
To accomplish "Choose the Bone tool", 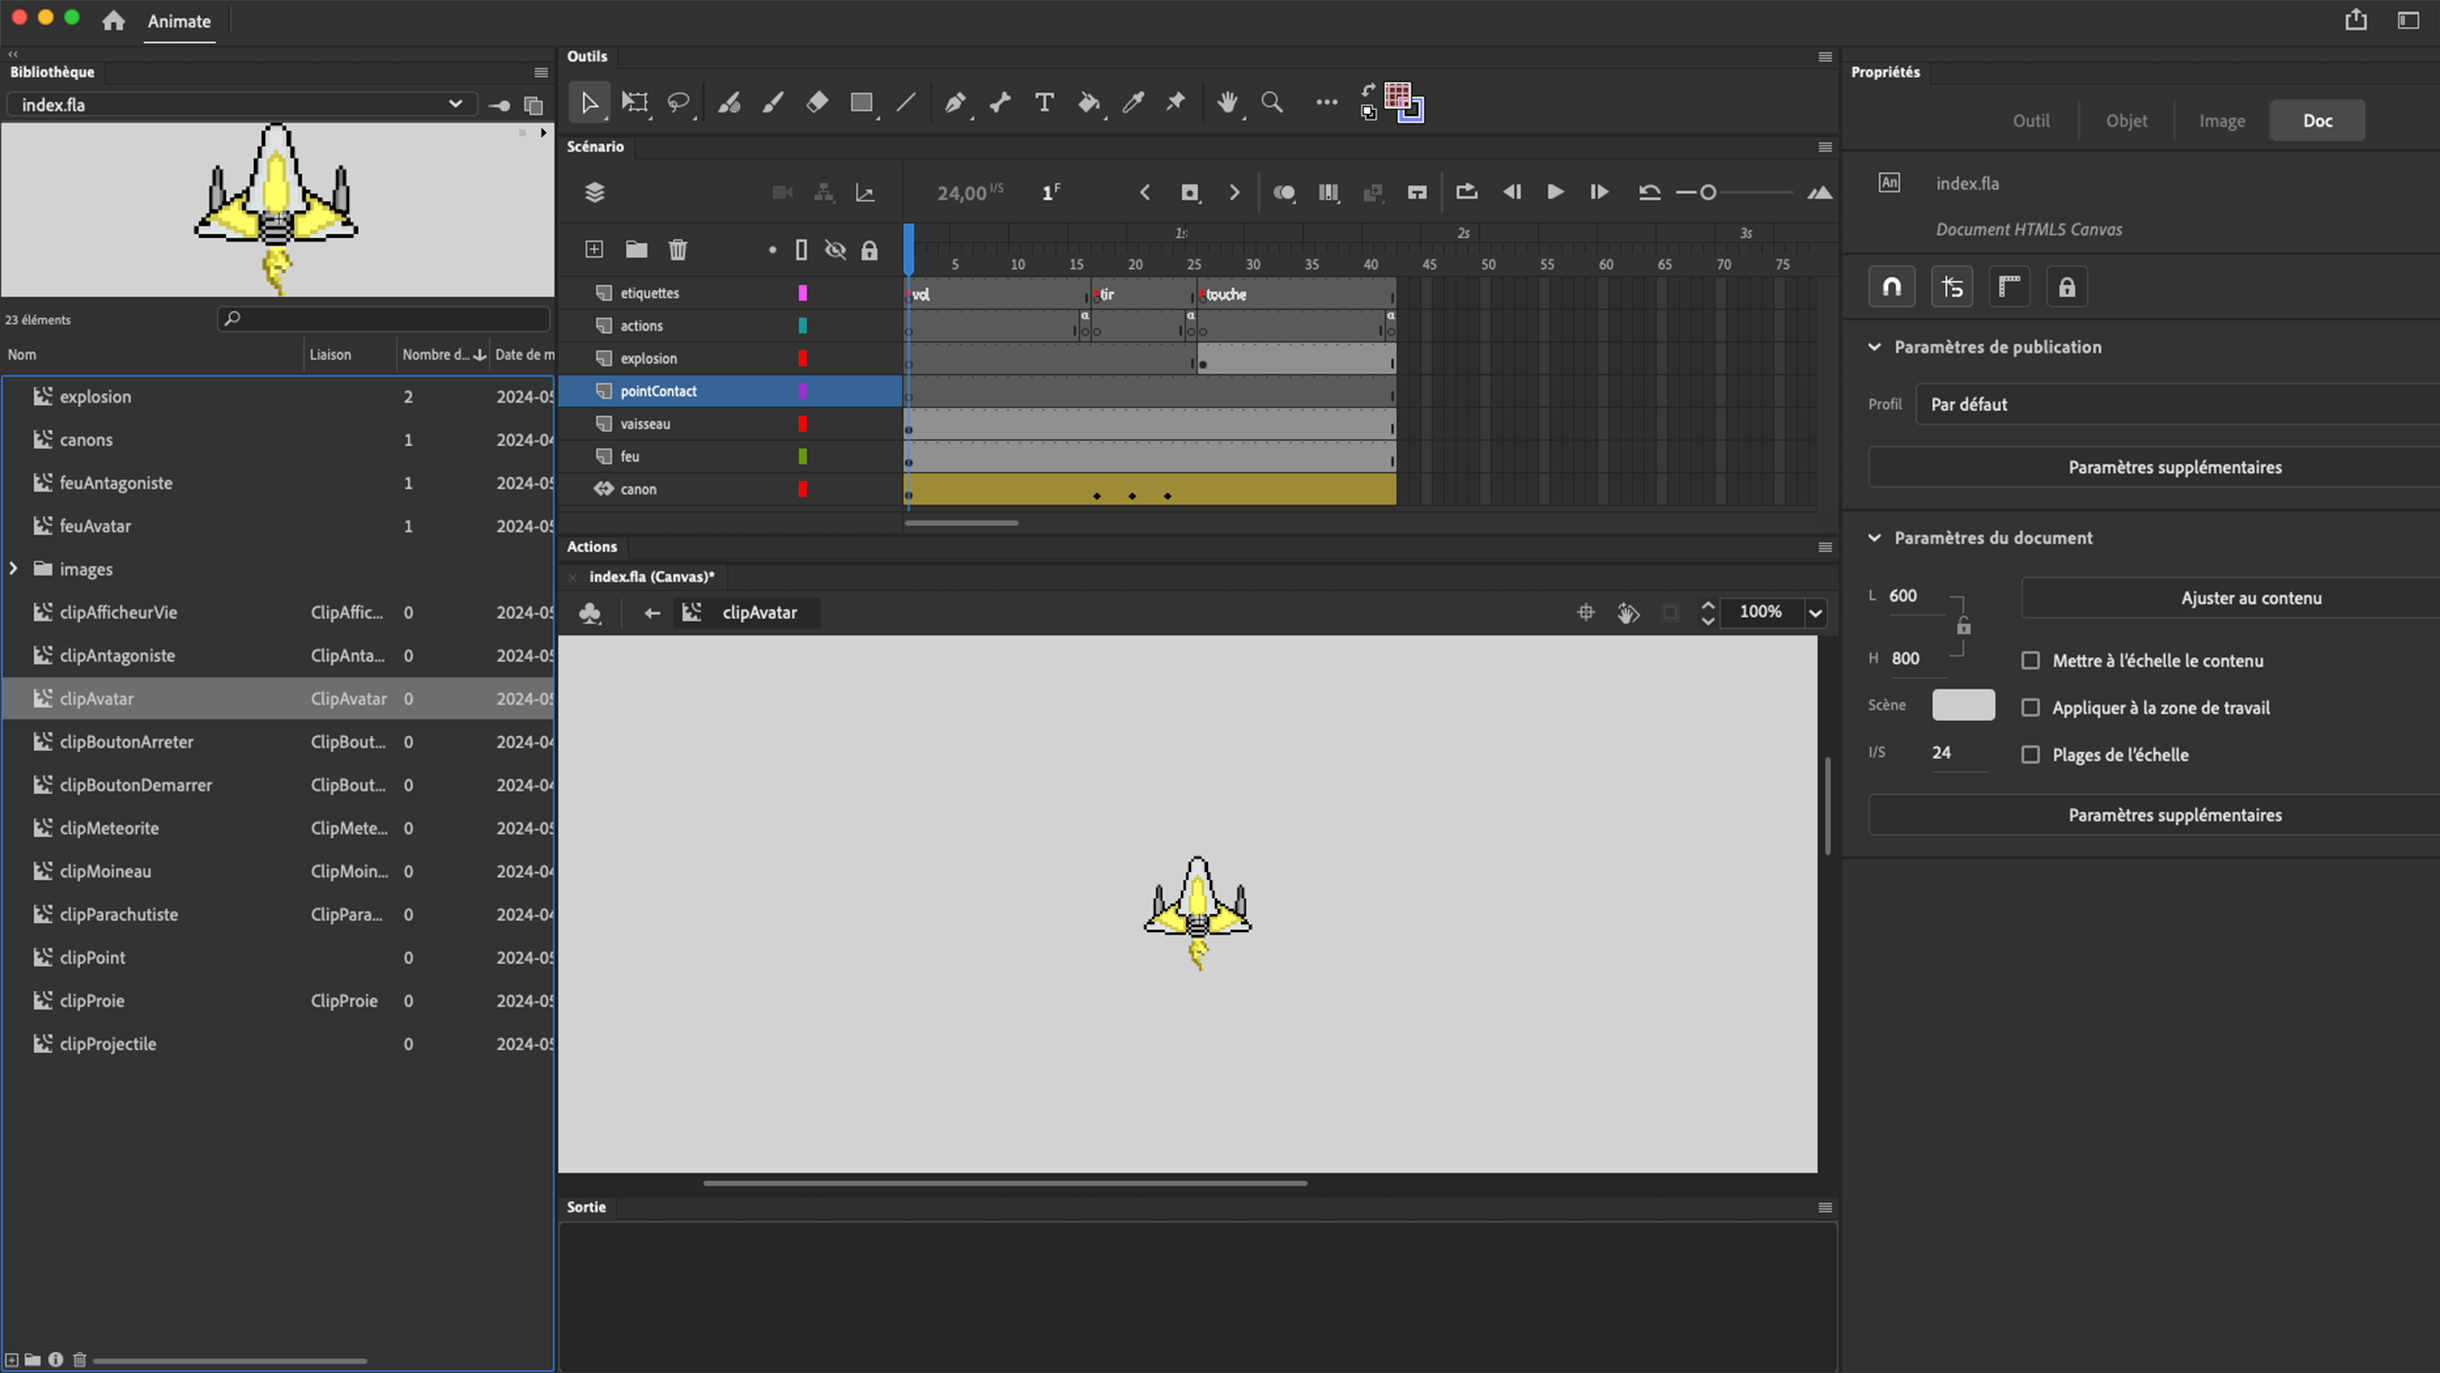I will 999,103.
